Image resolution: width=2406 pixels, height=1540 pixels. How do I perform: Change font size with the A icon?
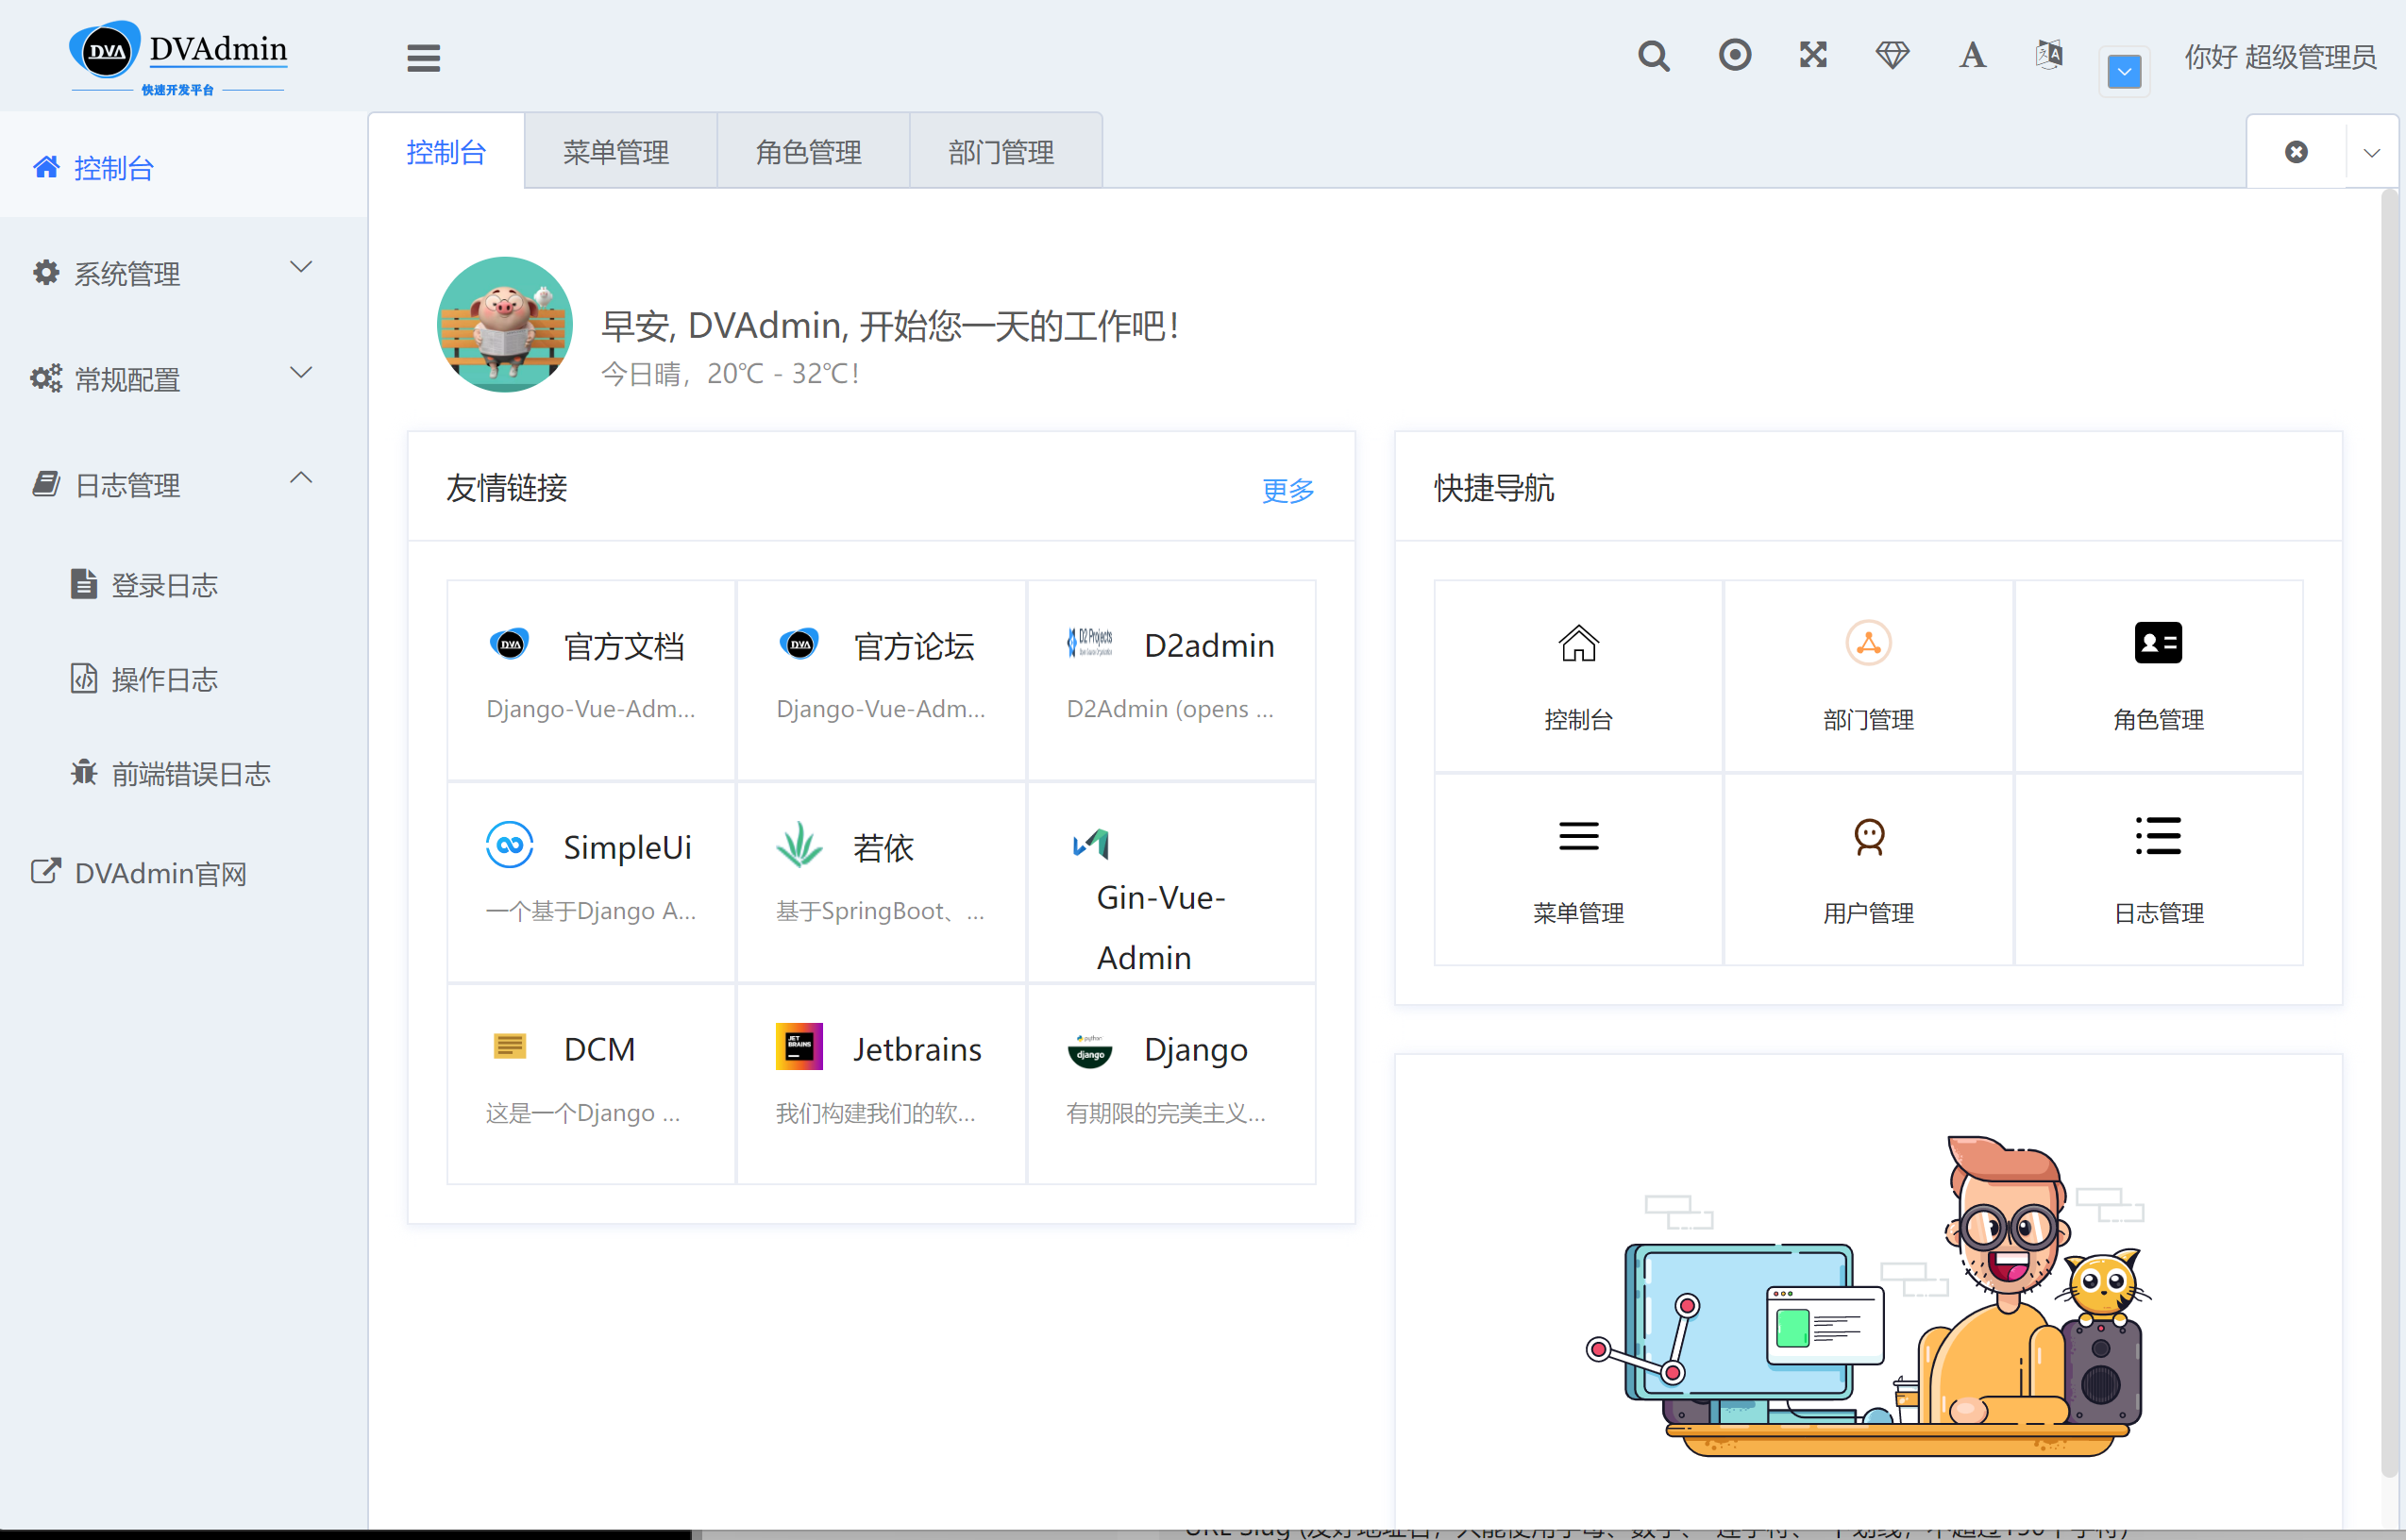click(1972, 55)
